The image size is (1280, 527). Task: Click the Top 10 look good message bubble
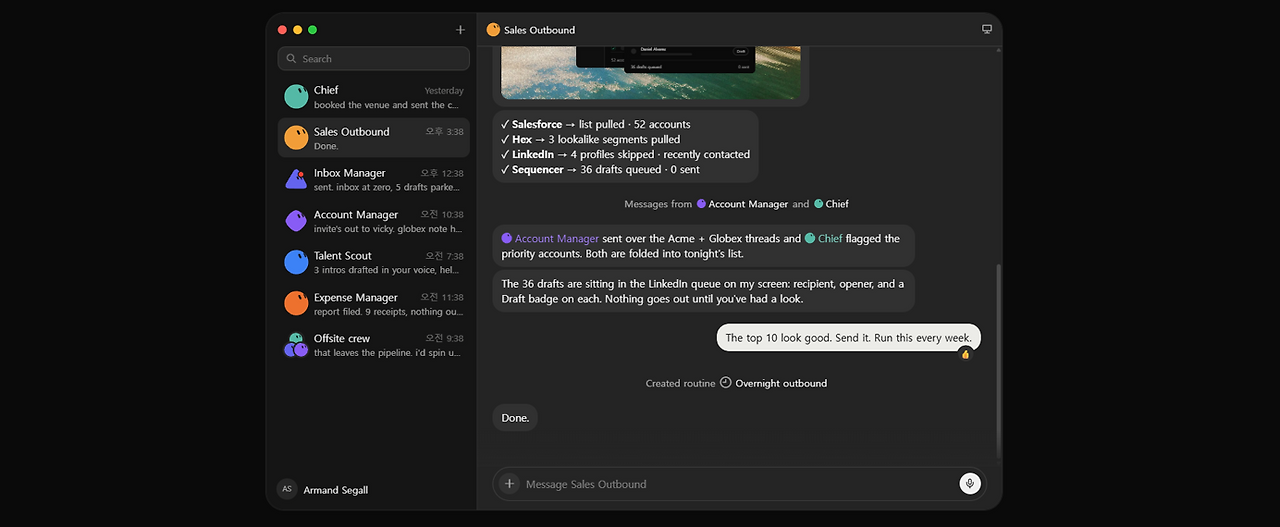848,338
